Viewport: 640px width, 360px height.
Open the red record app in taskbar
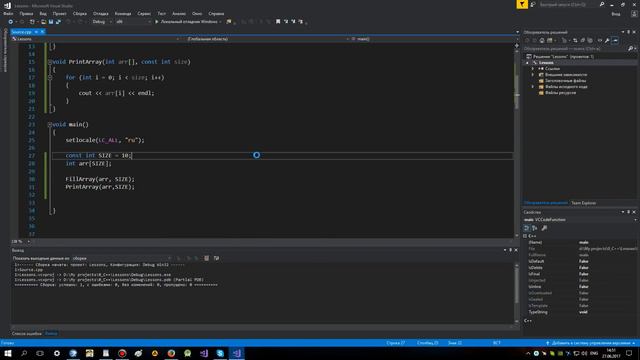click(x=122, y=353)
